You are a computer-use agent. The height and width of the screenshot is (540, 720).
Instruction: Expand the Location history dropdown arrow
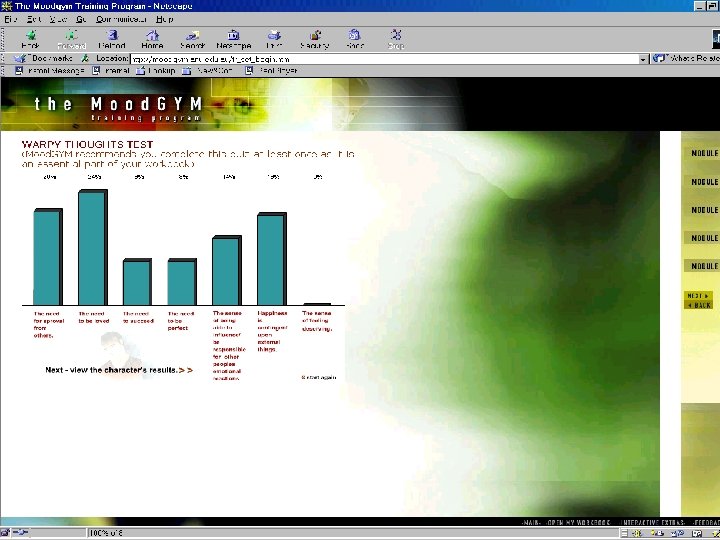(x=643, y=59)
